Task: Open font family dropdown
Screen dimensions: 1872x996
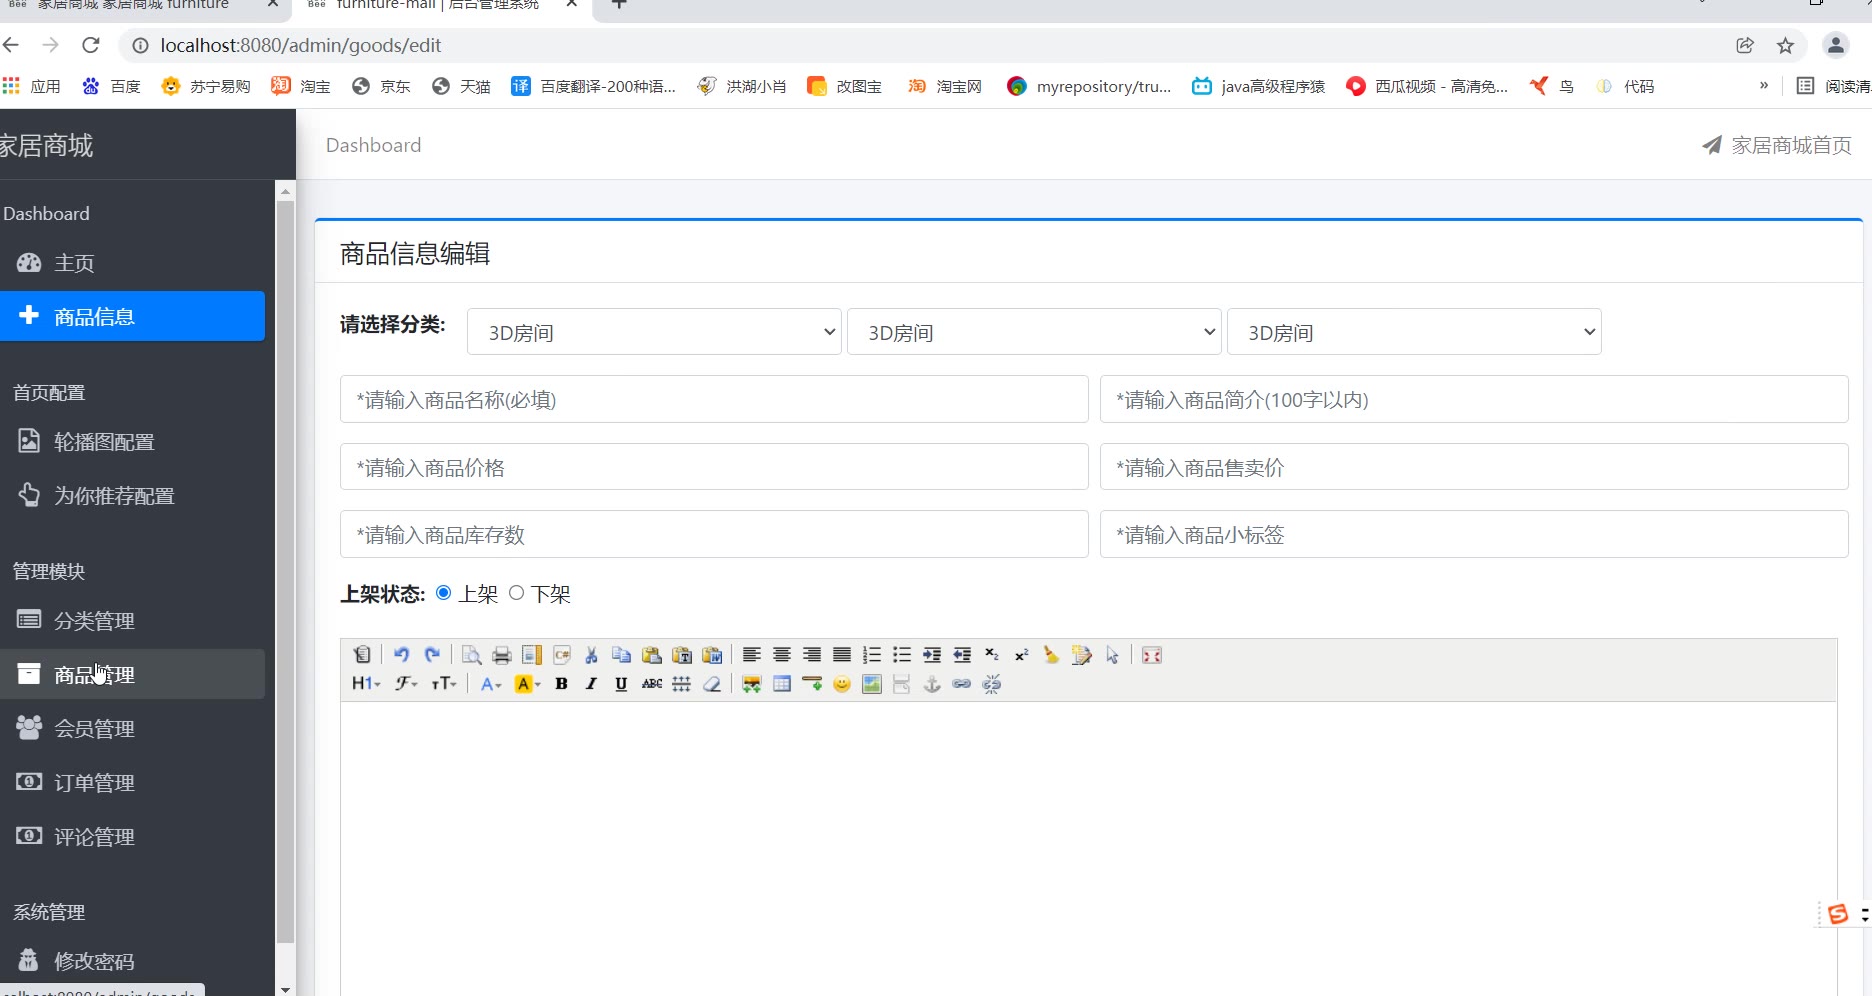Action: 405,684
